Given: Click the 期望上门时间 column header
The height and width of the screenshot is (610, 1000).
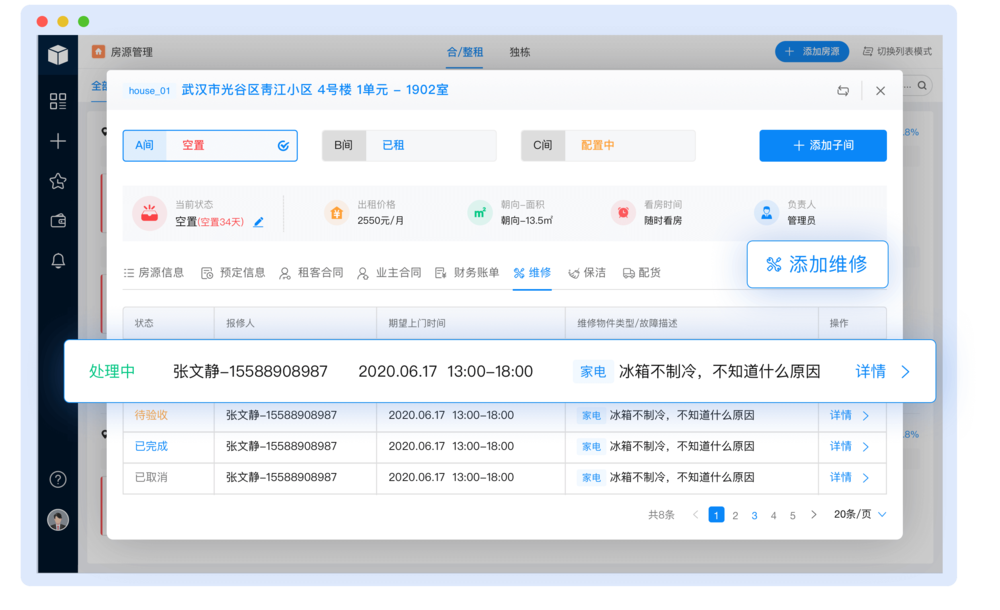Looking at the screenshot, I should 417,324.
